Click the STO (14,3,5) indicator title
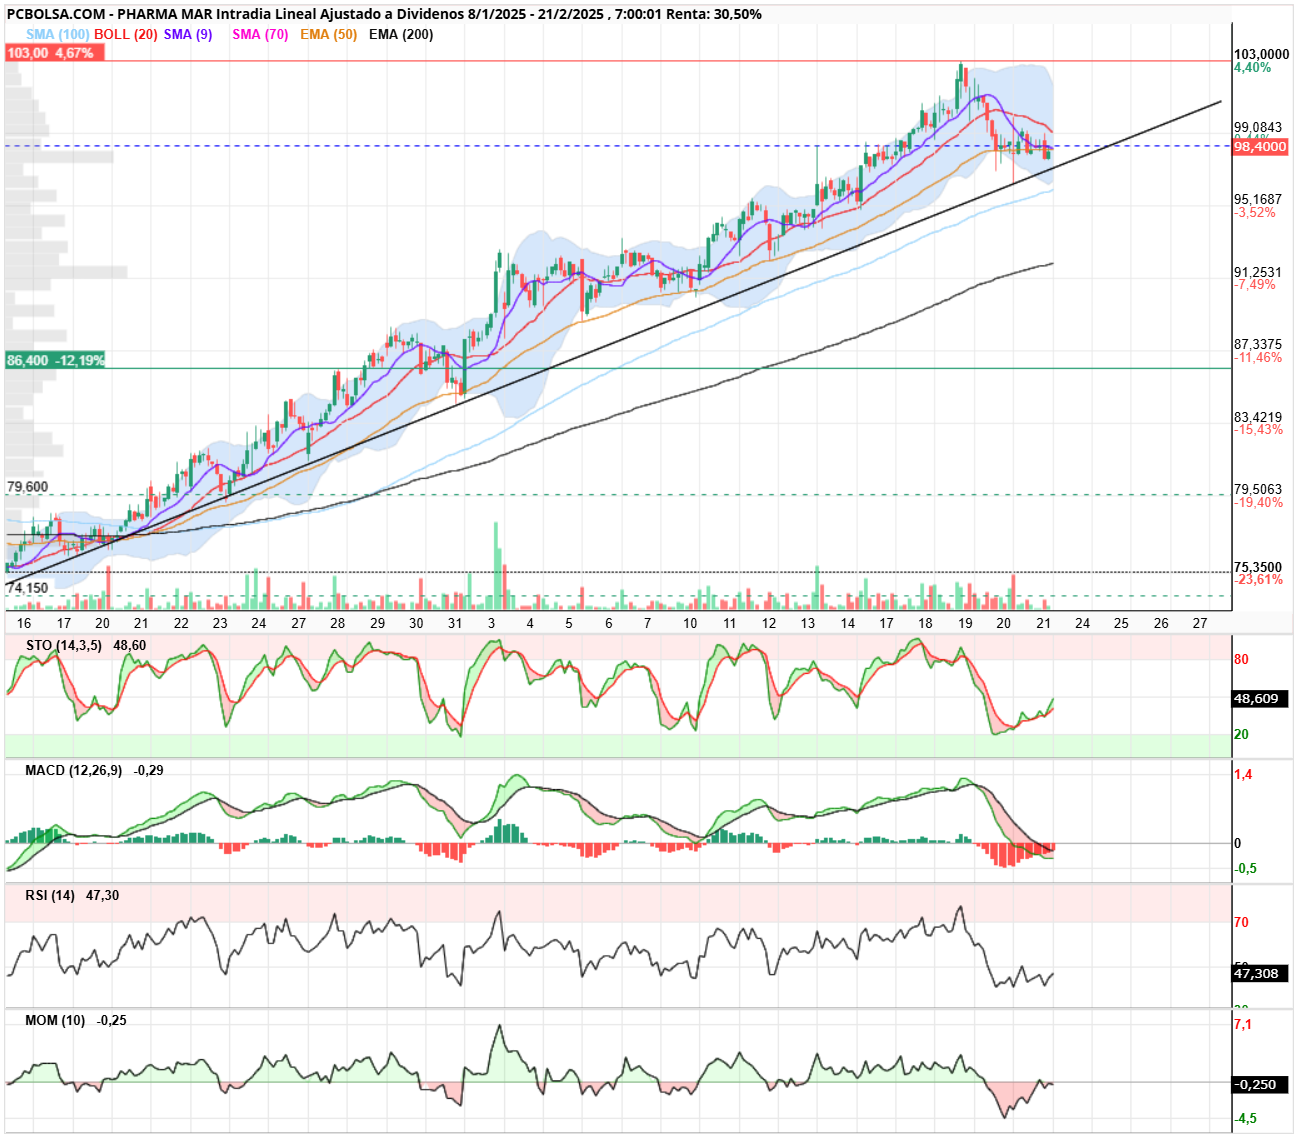 tap(63, 645)
